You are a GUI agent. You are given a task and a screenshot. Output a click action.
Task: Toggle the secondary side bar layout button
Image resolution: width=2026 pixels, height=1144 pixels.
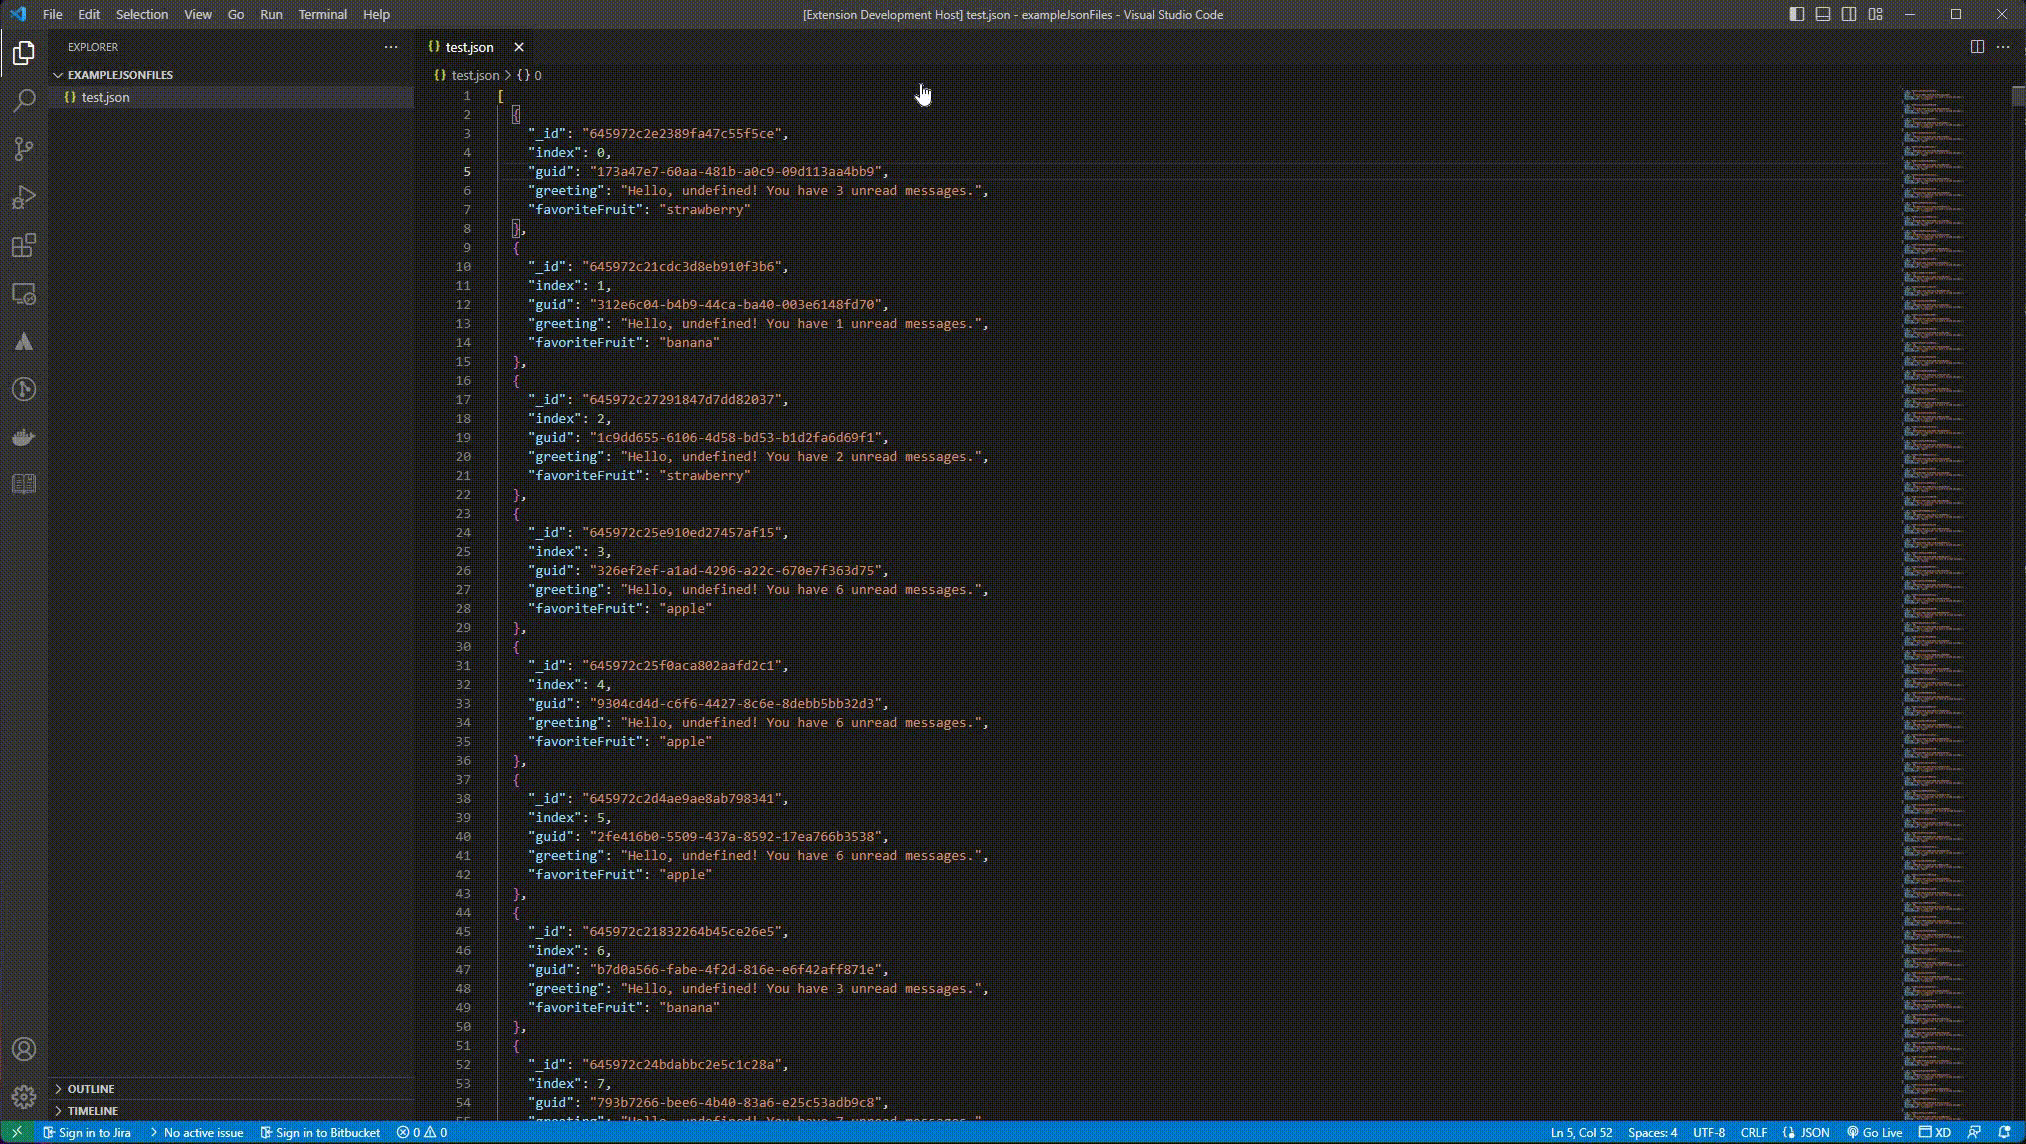pyautogui.click(x=1849, y=14)
